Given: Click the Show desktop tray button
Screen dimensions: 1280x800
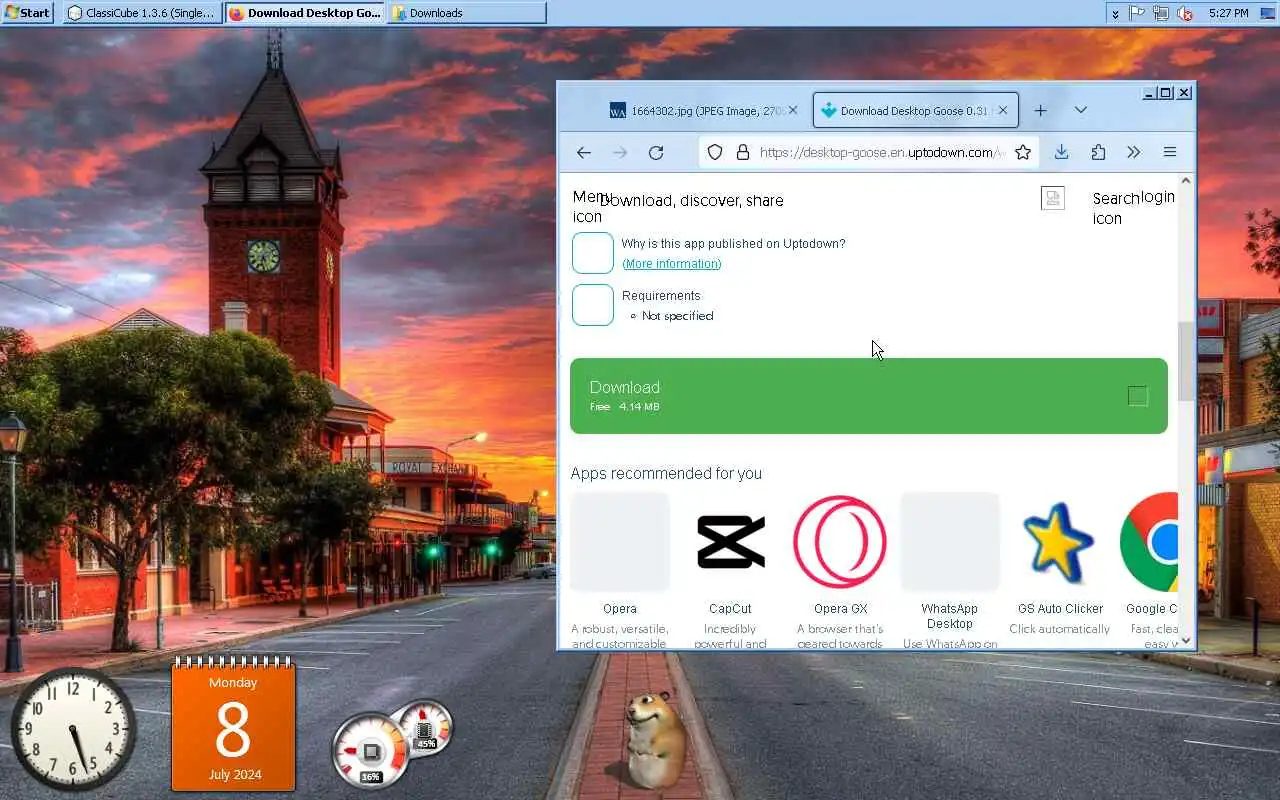Looking at the screenshot, I should [x=1268, y=13].
